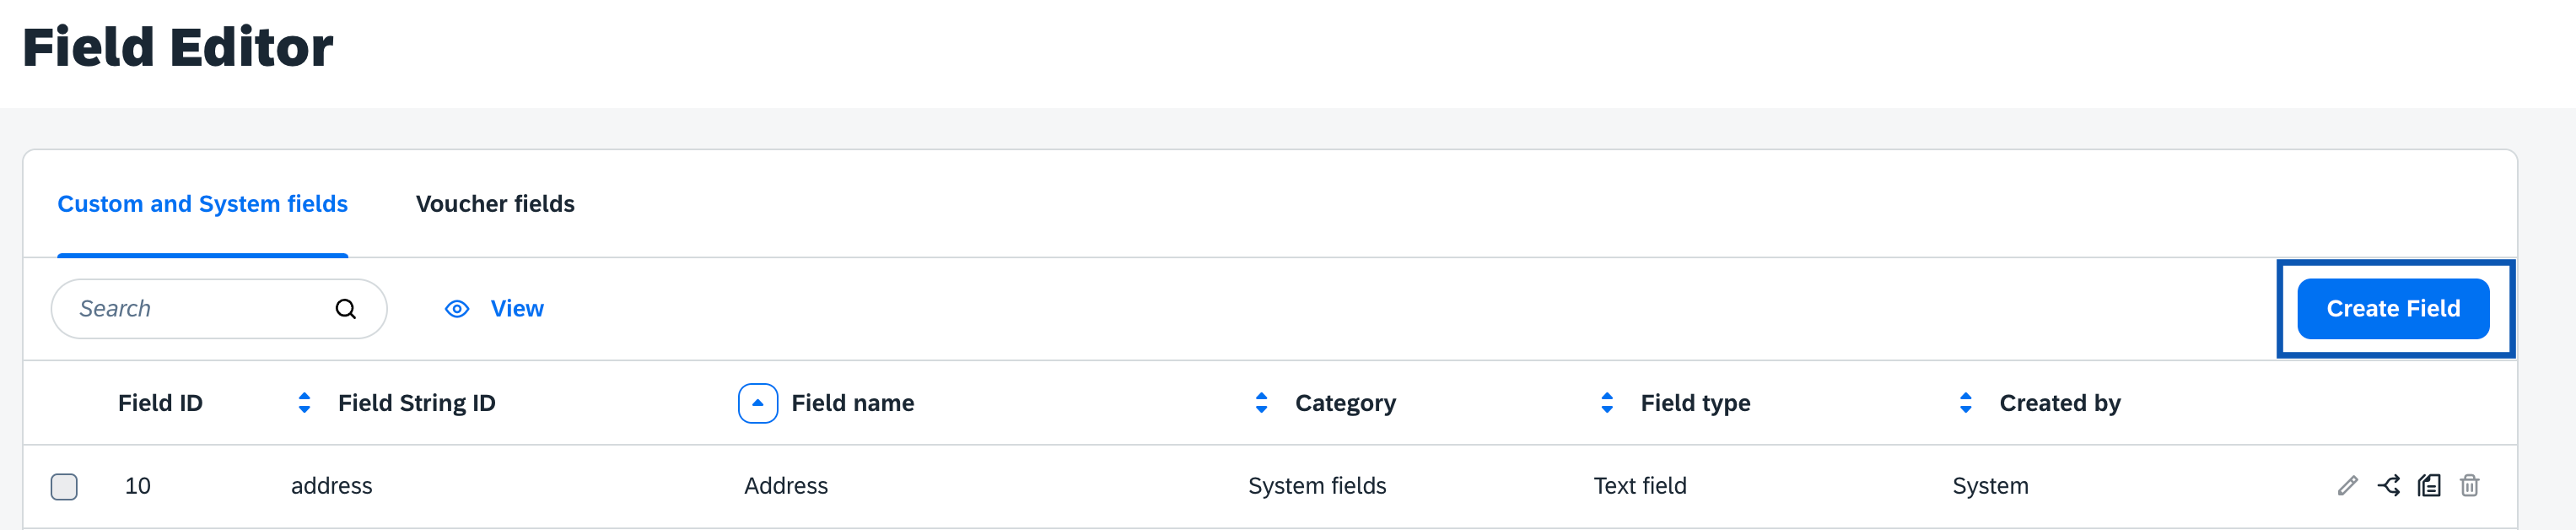This screenshot has height=530, width=2576.
Task: Click the View link text
Action: (x=517, y=309)
